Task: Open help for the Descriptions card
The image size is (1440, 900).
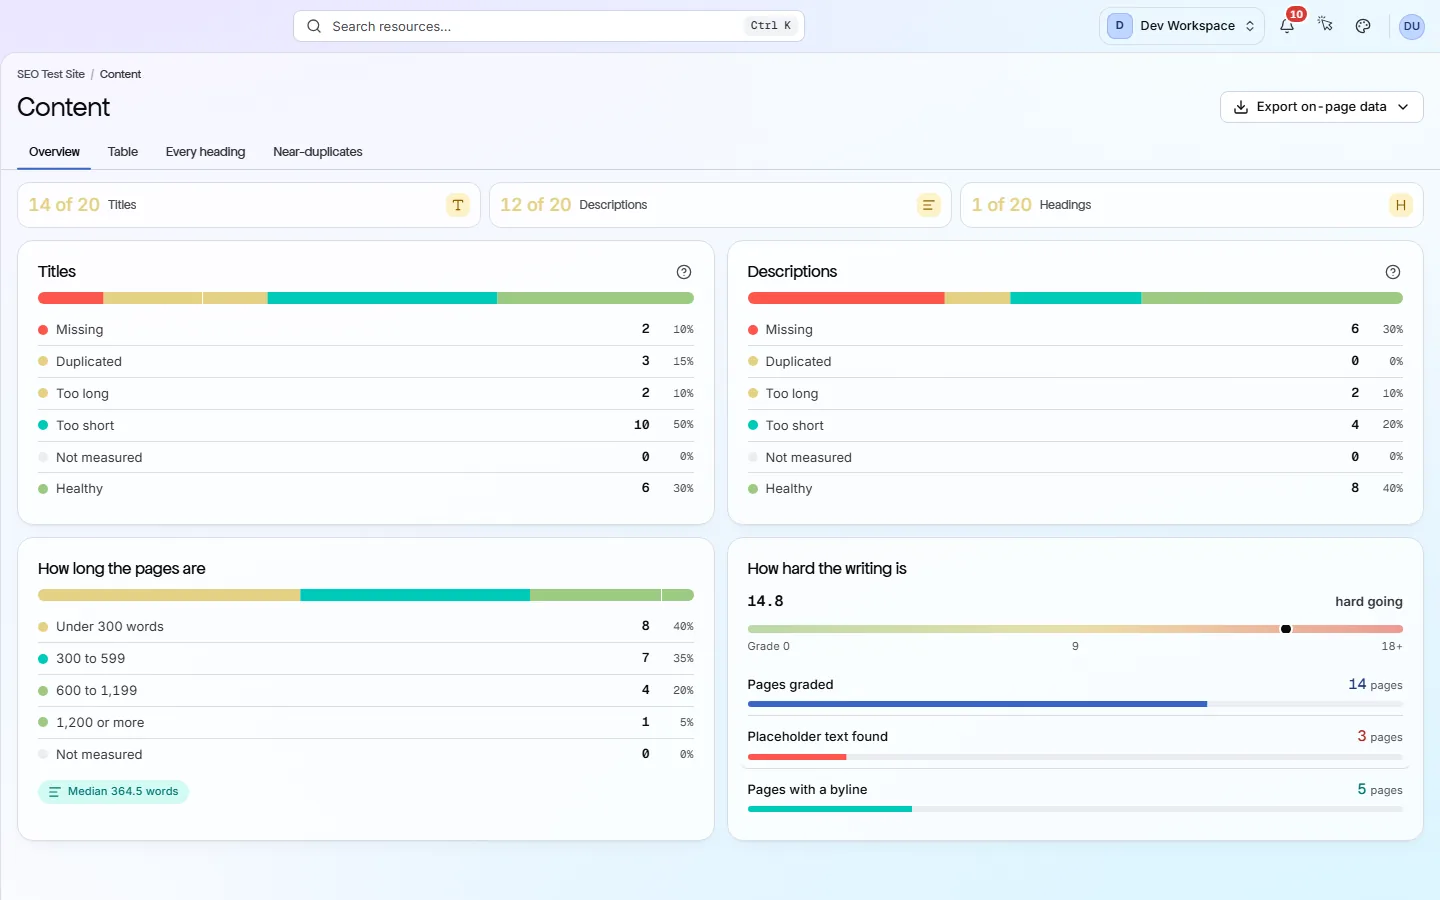Action: (1393, 272)
